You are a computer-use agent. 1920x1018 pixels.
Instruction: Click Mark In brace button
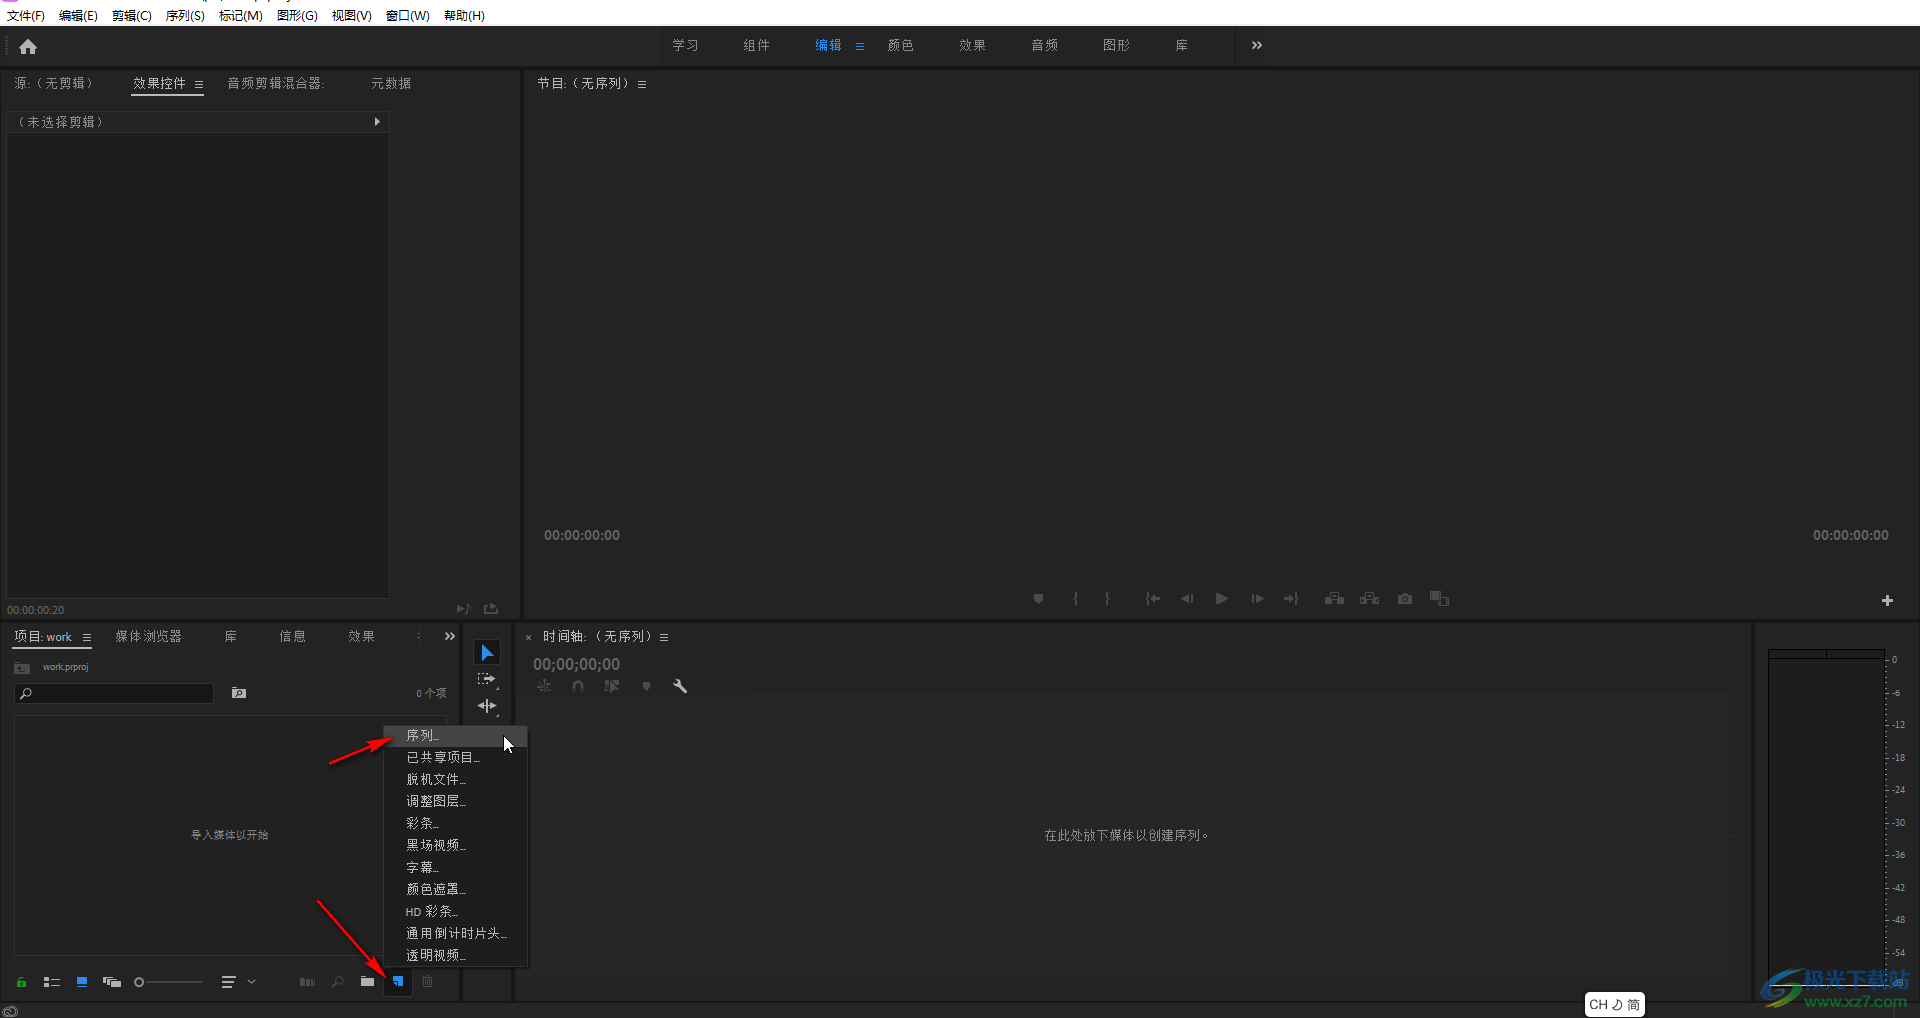(x=1076, y=599)
